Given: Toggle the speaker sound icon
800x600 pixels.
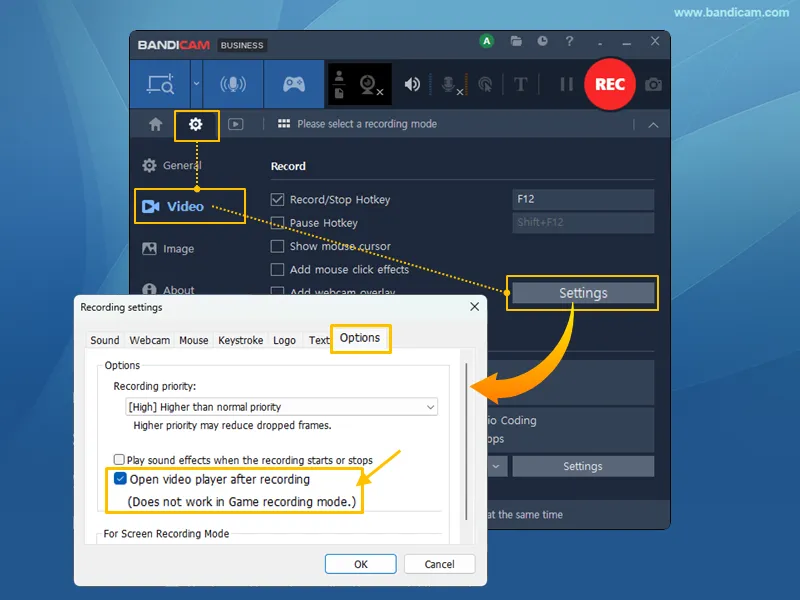Looking at the screenshot, I should tap(412, 84).
